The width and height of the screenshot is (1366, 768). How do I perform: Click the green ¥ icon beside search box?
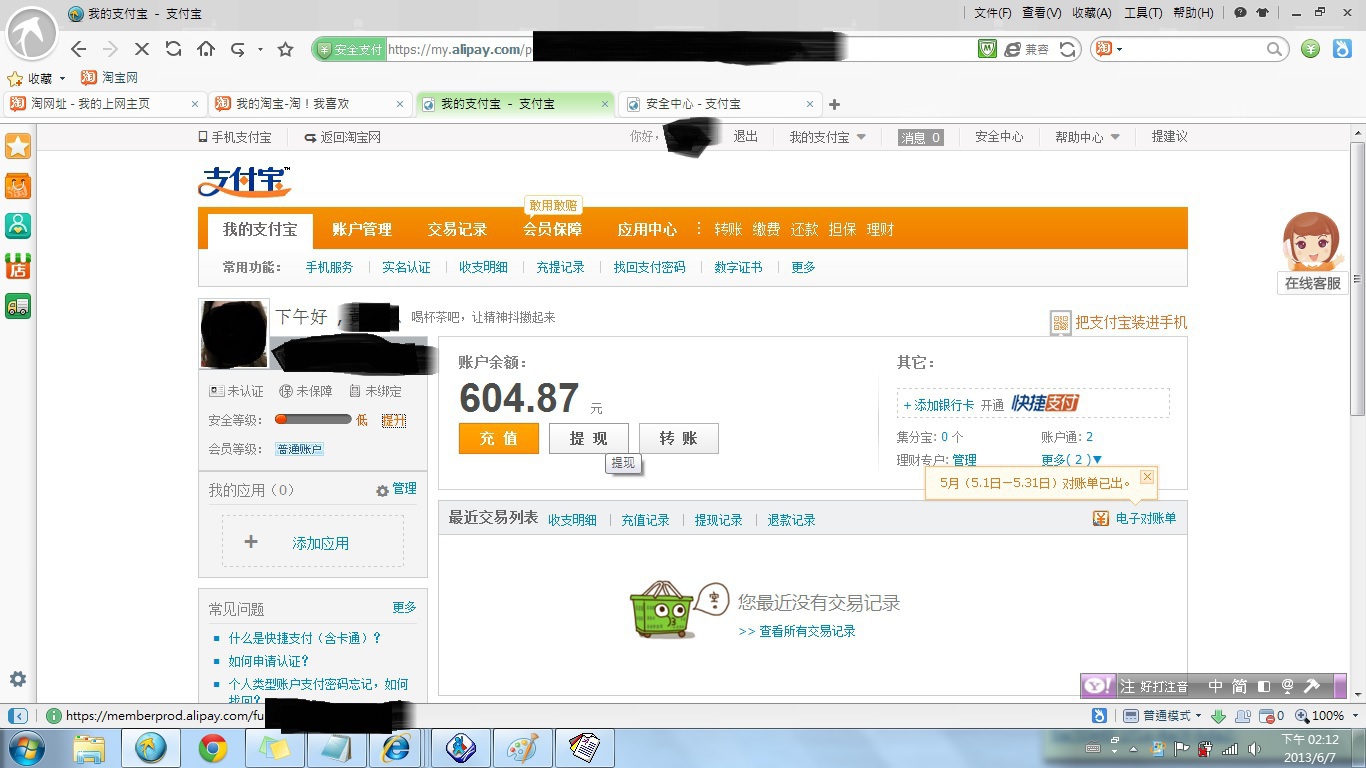pyautogui.click(x=1311, y=49)
